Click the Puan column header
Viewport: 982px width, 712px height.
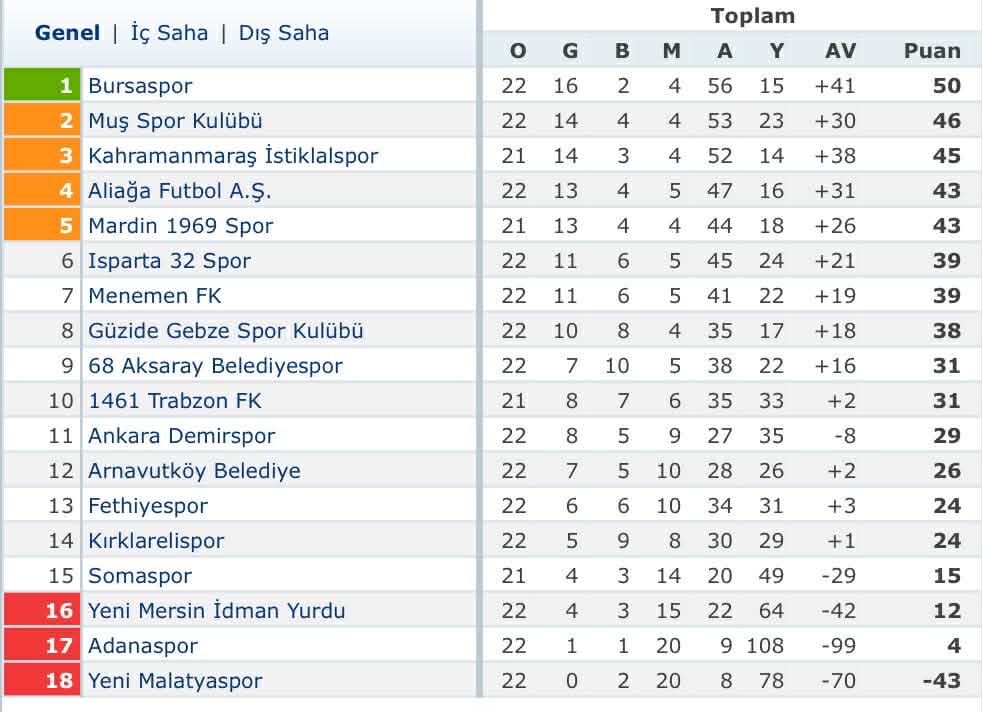tap(932, 51)
